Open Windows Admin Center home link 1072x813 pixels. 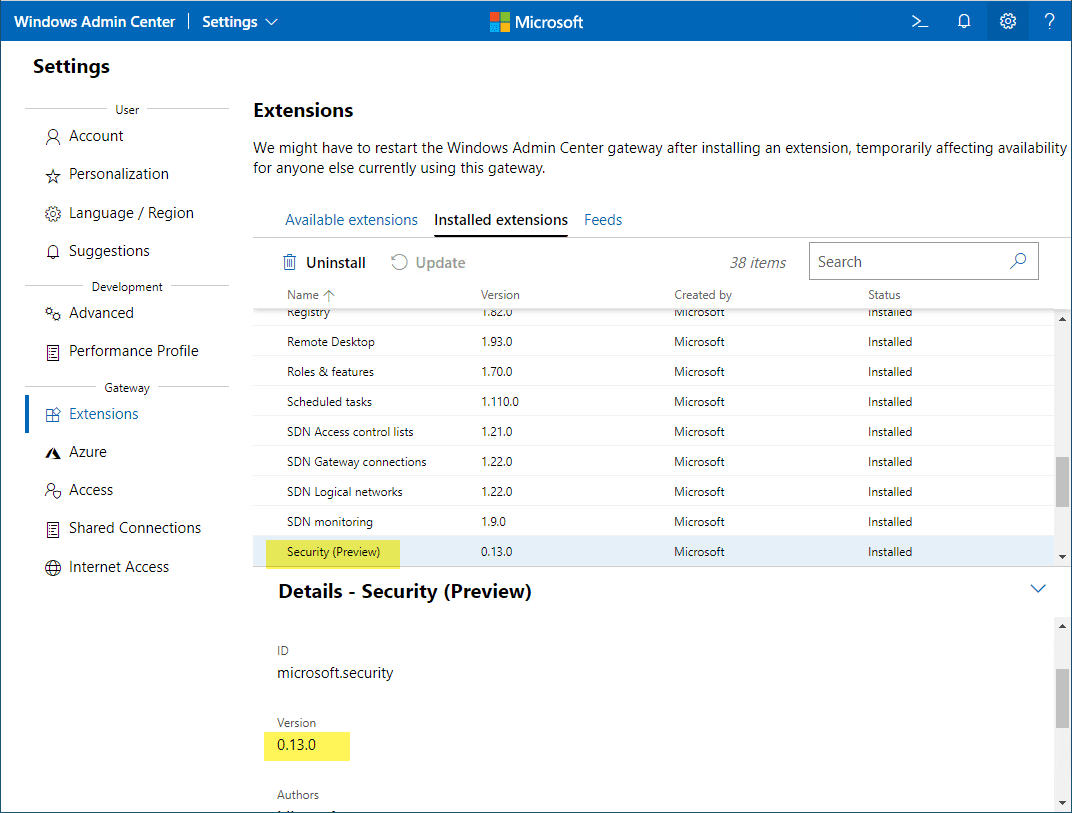[94, 21]
